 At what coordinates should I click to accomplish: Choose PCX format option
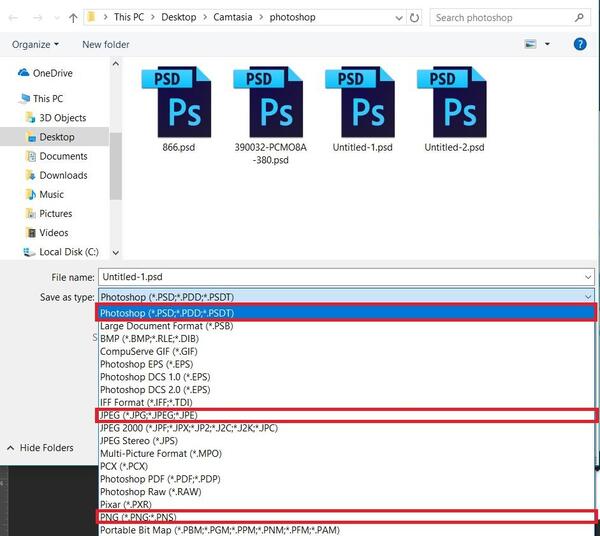click(346, 466)
